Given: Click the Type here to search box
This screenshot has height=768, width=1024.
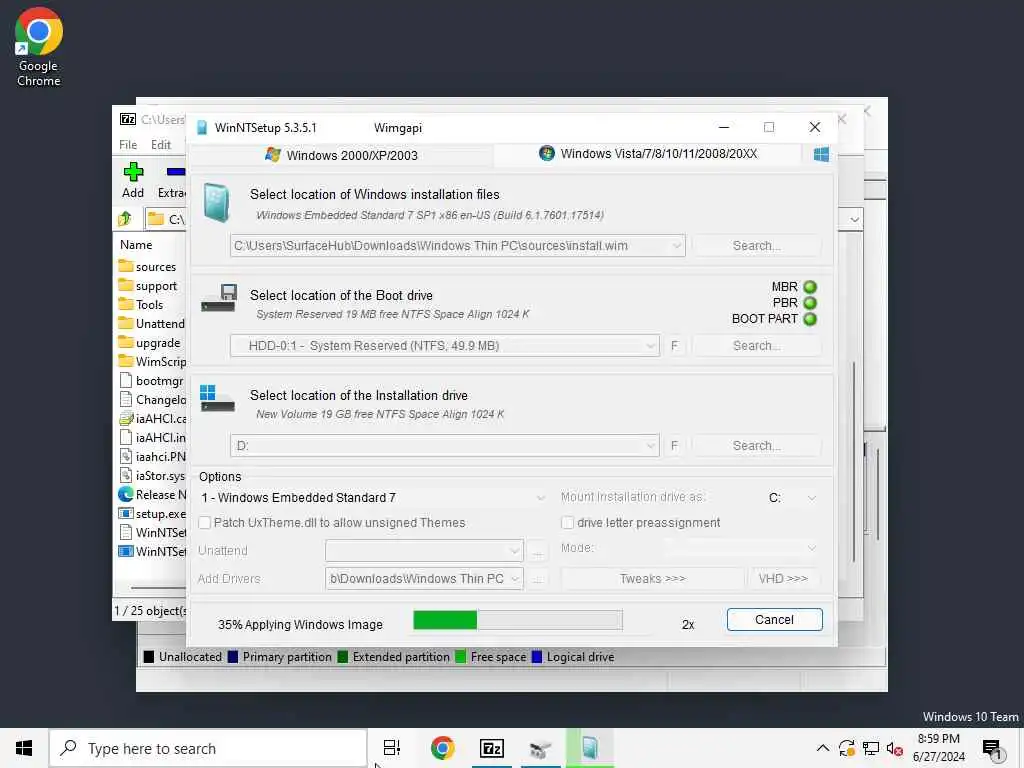Looking at the screenshot, I should pos(208,748).
